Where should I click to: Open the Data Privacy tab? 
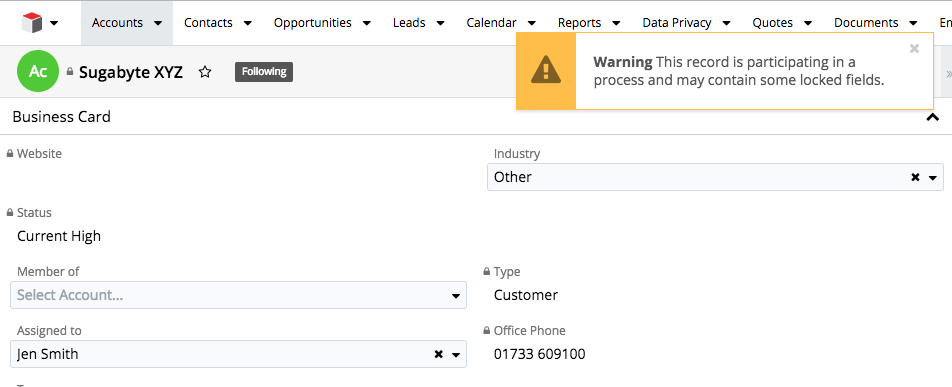677,23
